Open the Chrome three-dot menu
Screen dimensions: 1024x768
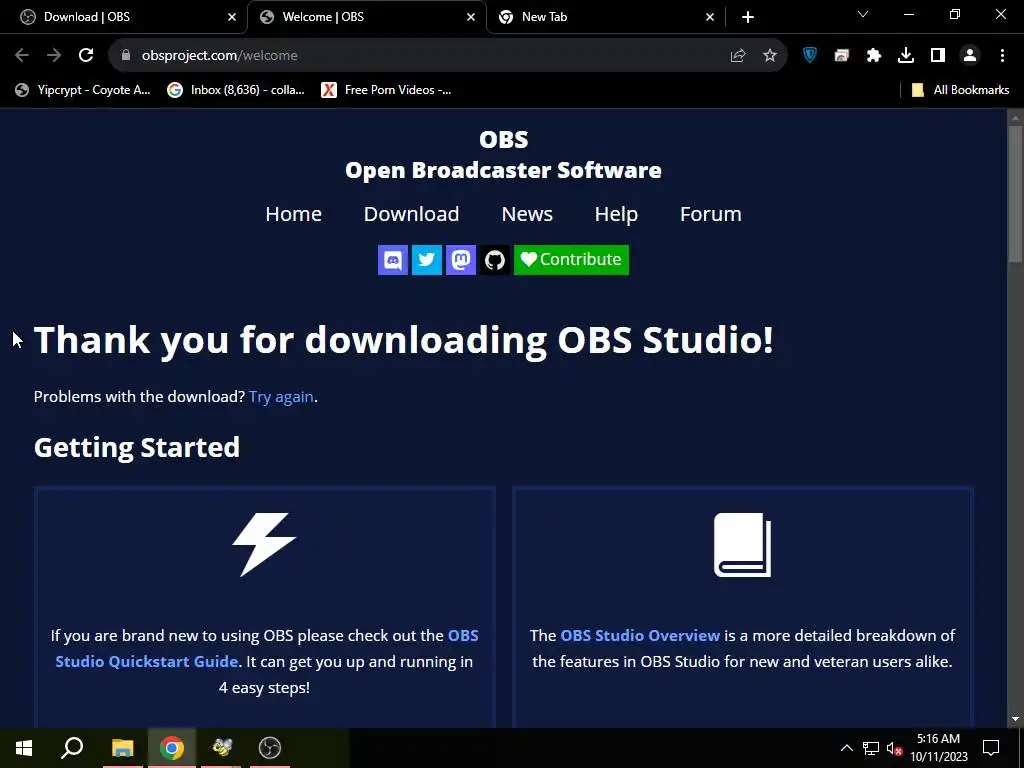coord(1002,56)
